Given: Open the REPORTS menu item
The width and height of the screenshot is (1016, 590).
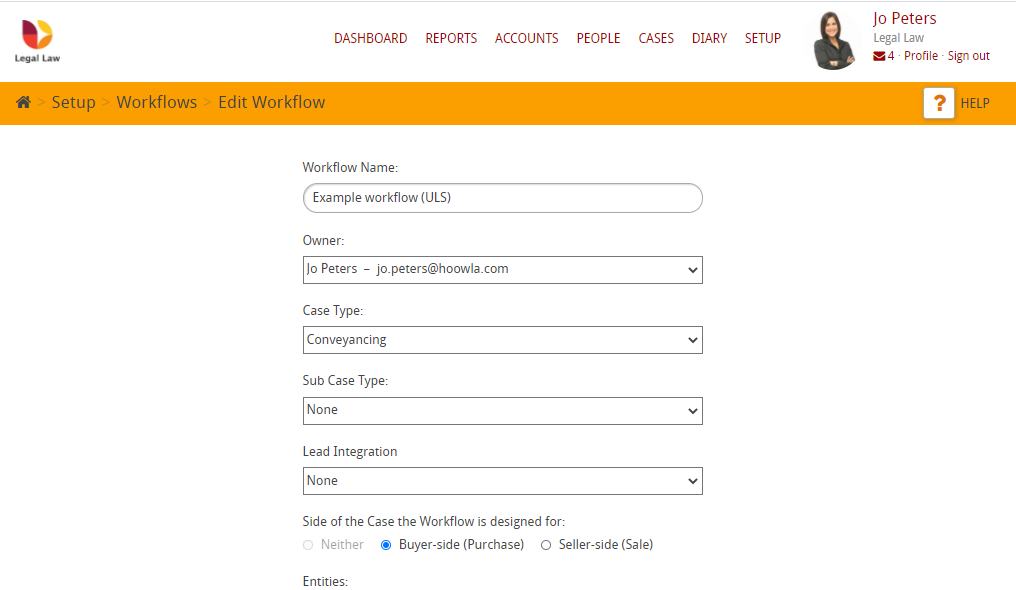Looking at the screenshot, I should (x=451, y=38).
